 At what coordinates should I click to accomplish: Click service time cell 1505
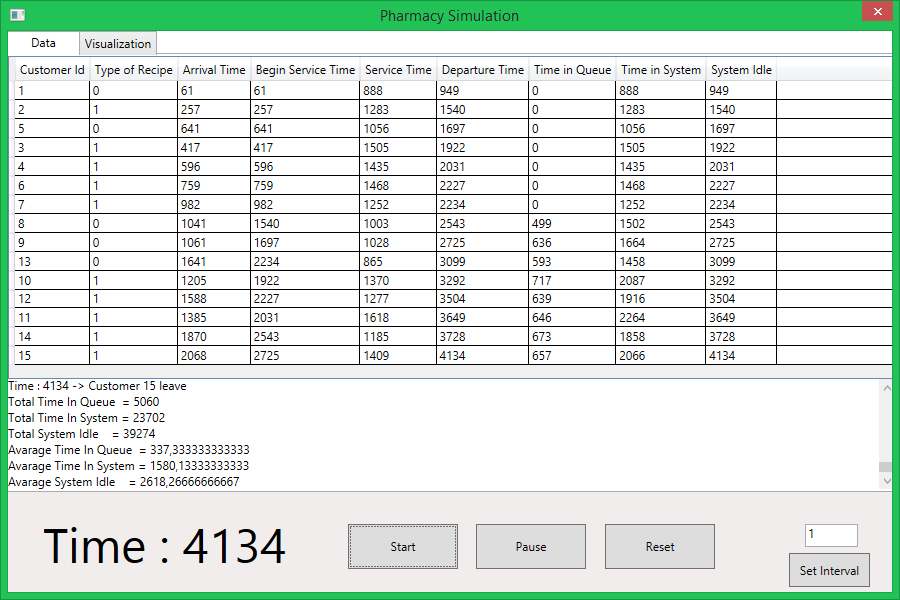coord(398,148)
